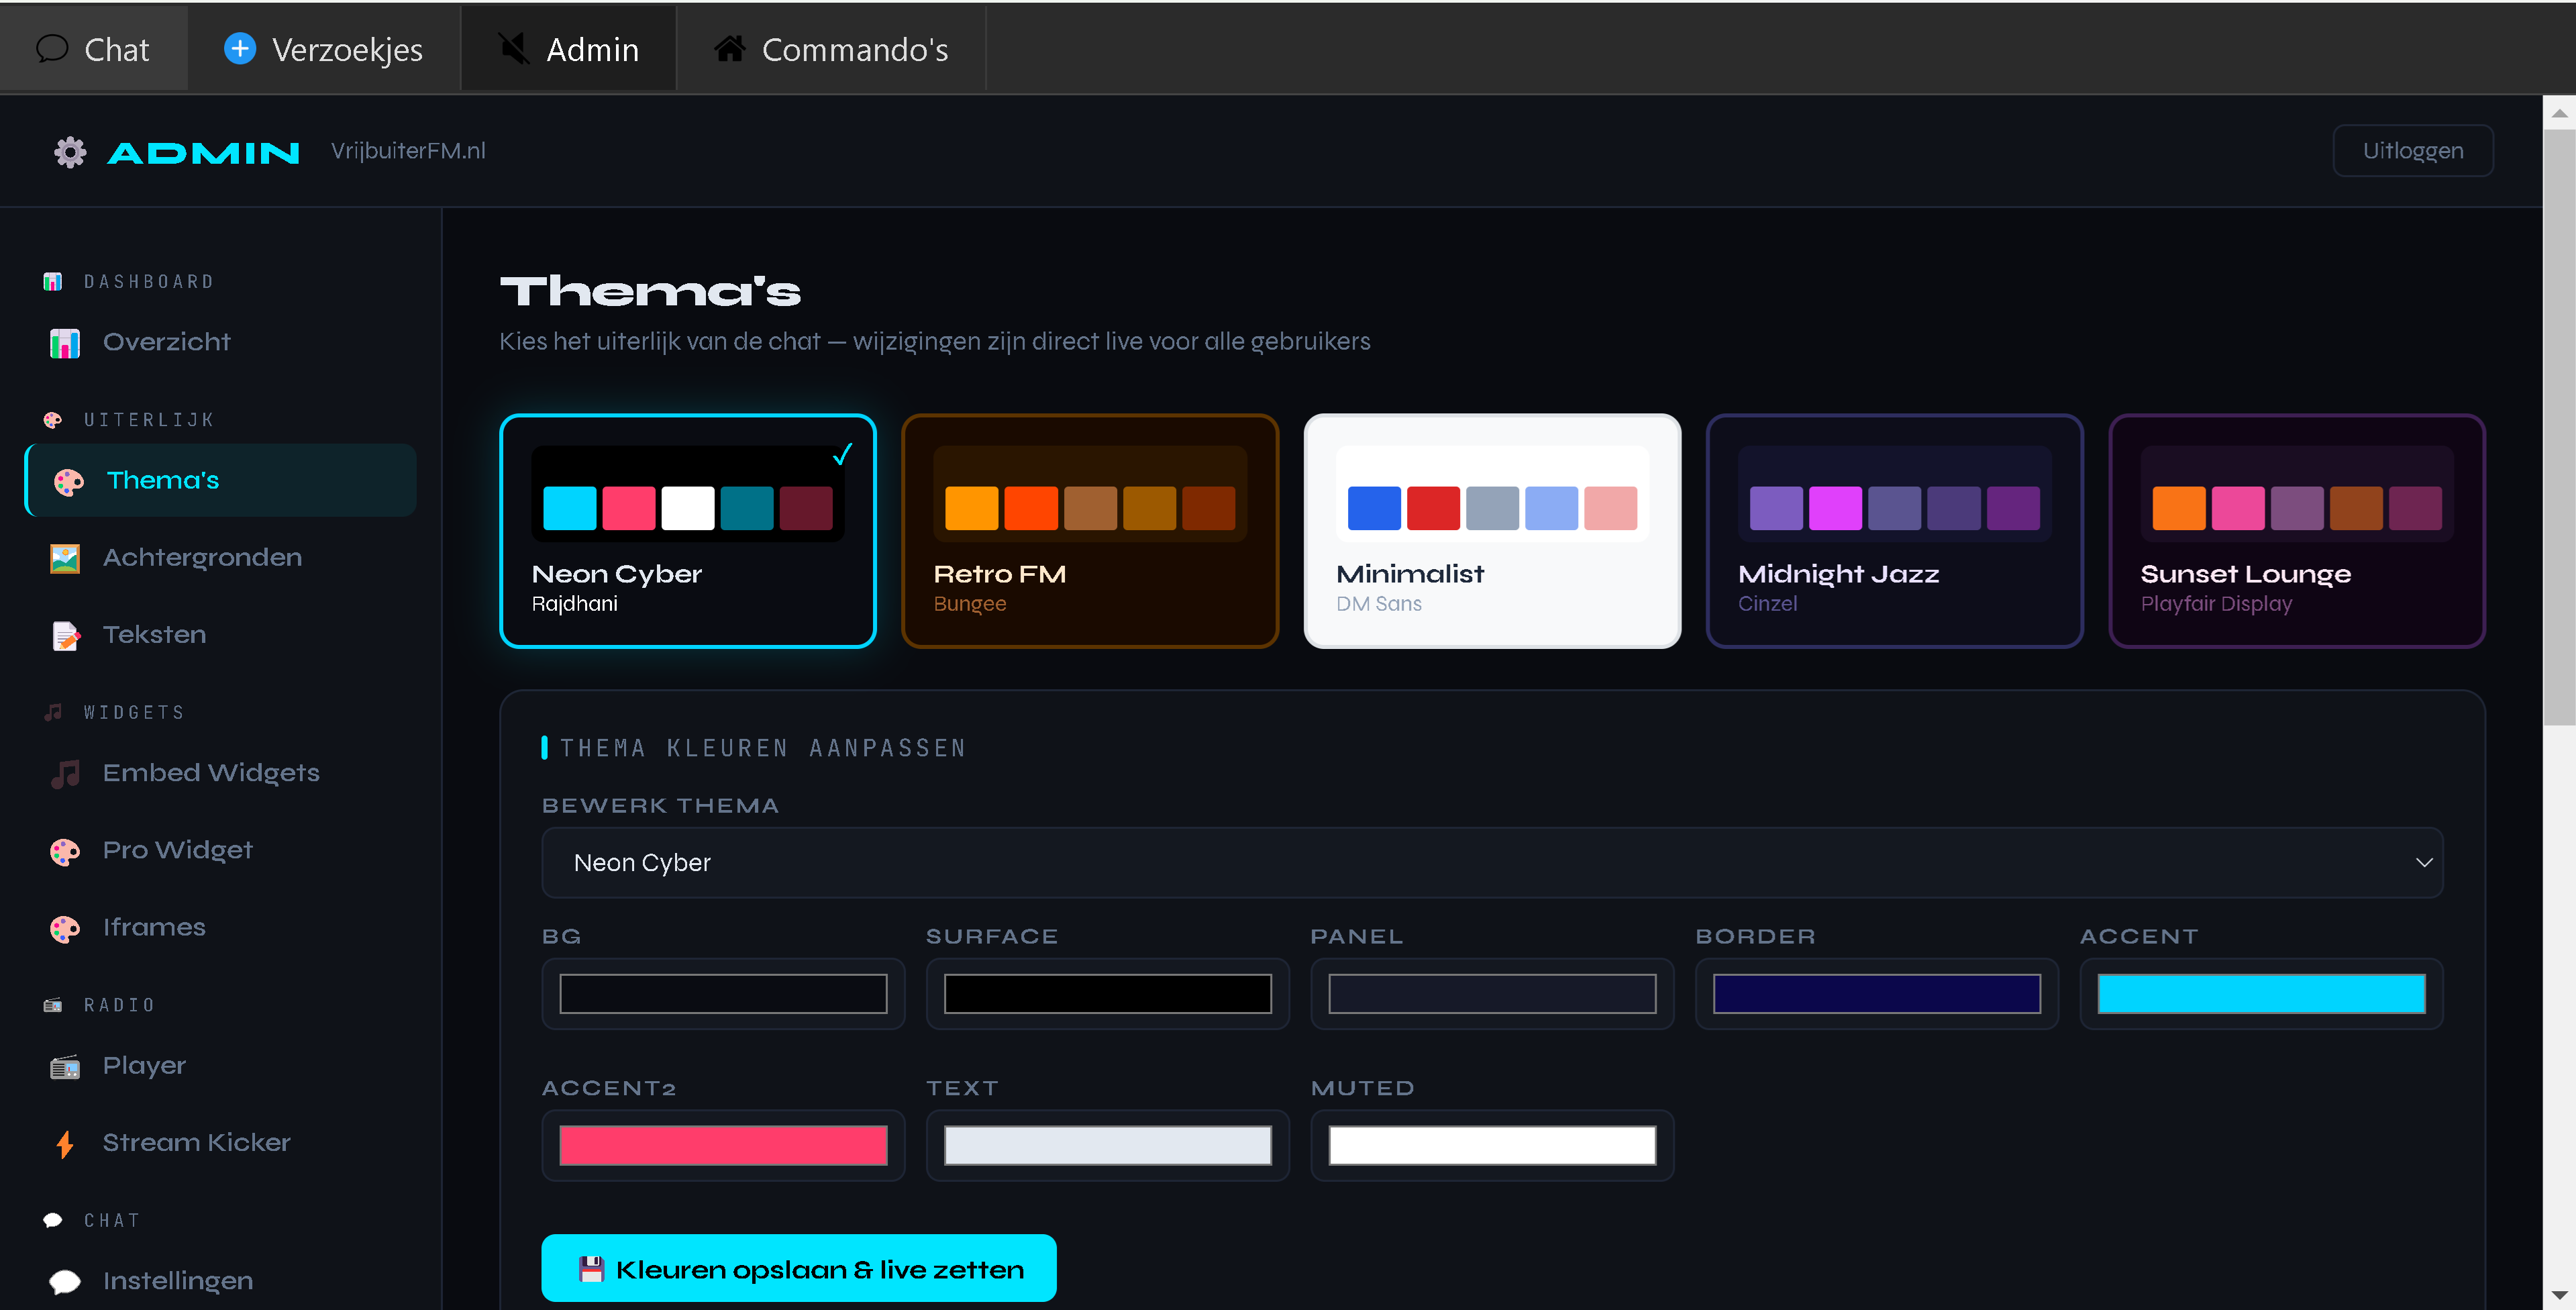Go to Pro Widget page
Viewport: 2576px width, 1310px height.
[x=220, y=850]
